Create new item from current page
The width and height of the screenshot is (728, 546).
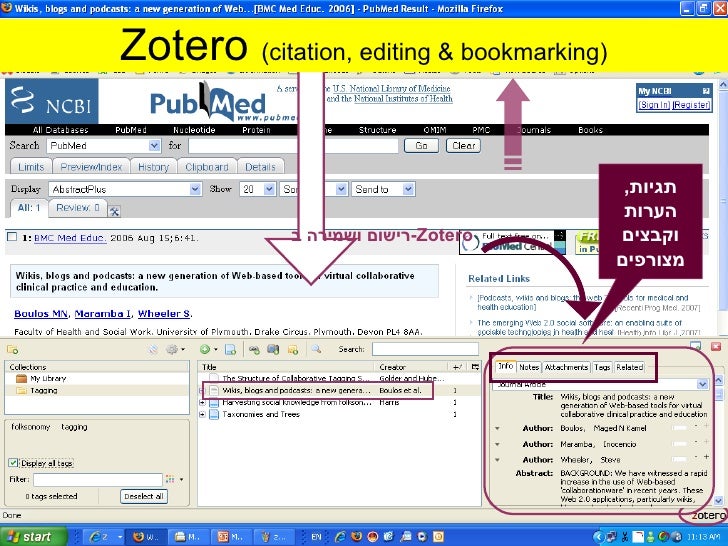[x=230, y=350]
